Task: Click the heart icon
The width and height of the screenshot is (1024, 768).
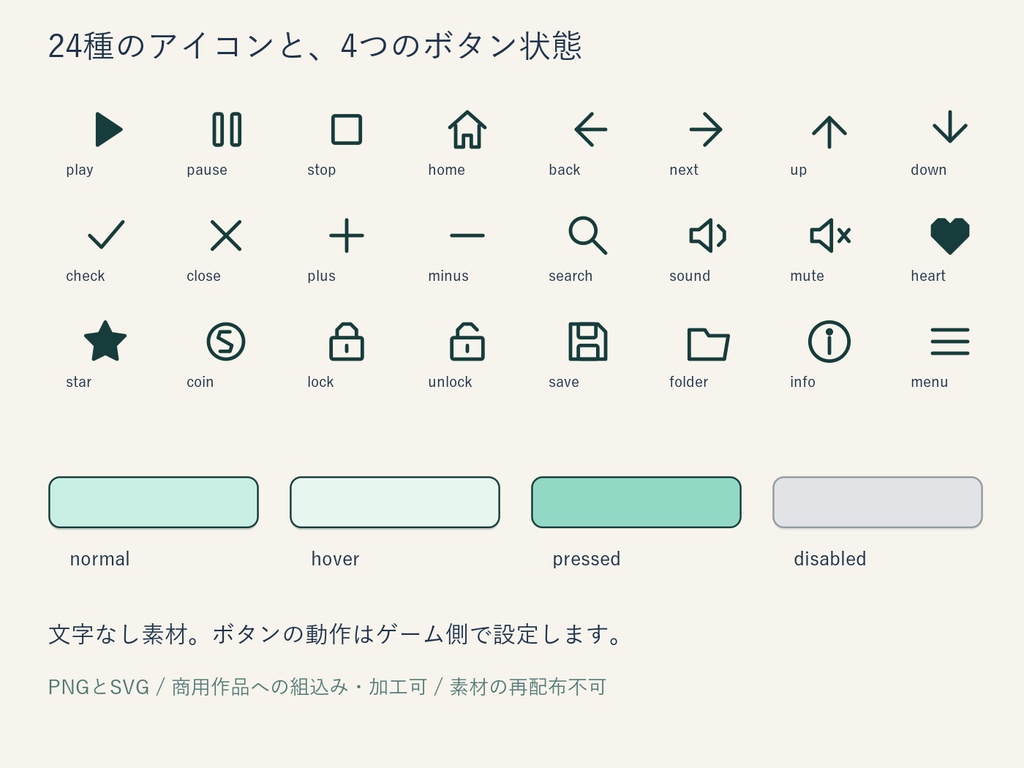Action: pos(950,236)
